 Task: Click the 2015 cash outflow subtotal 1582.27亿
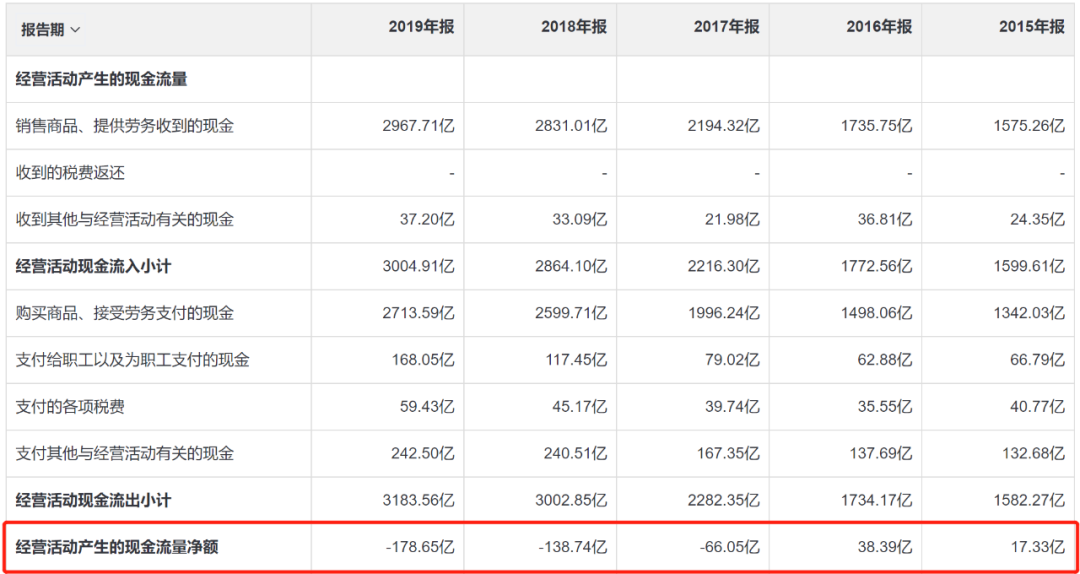[x=1029, y=500]
